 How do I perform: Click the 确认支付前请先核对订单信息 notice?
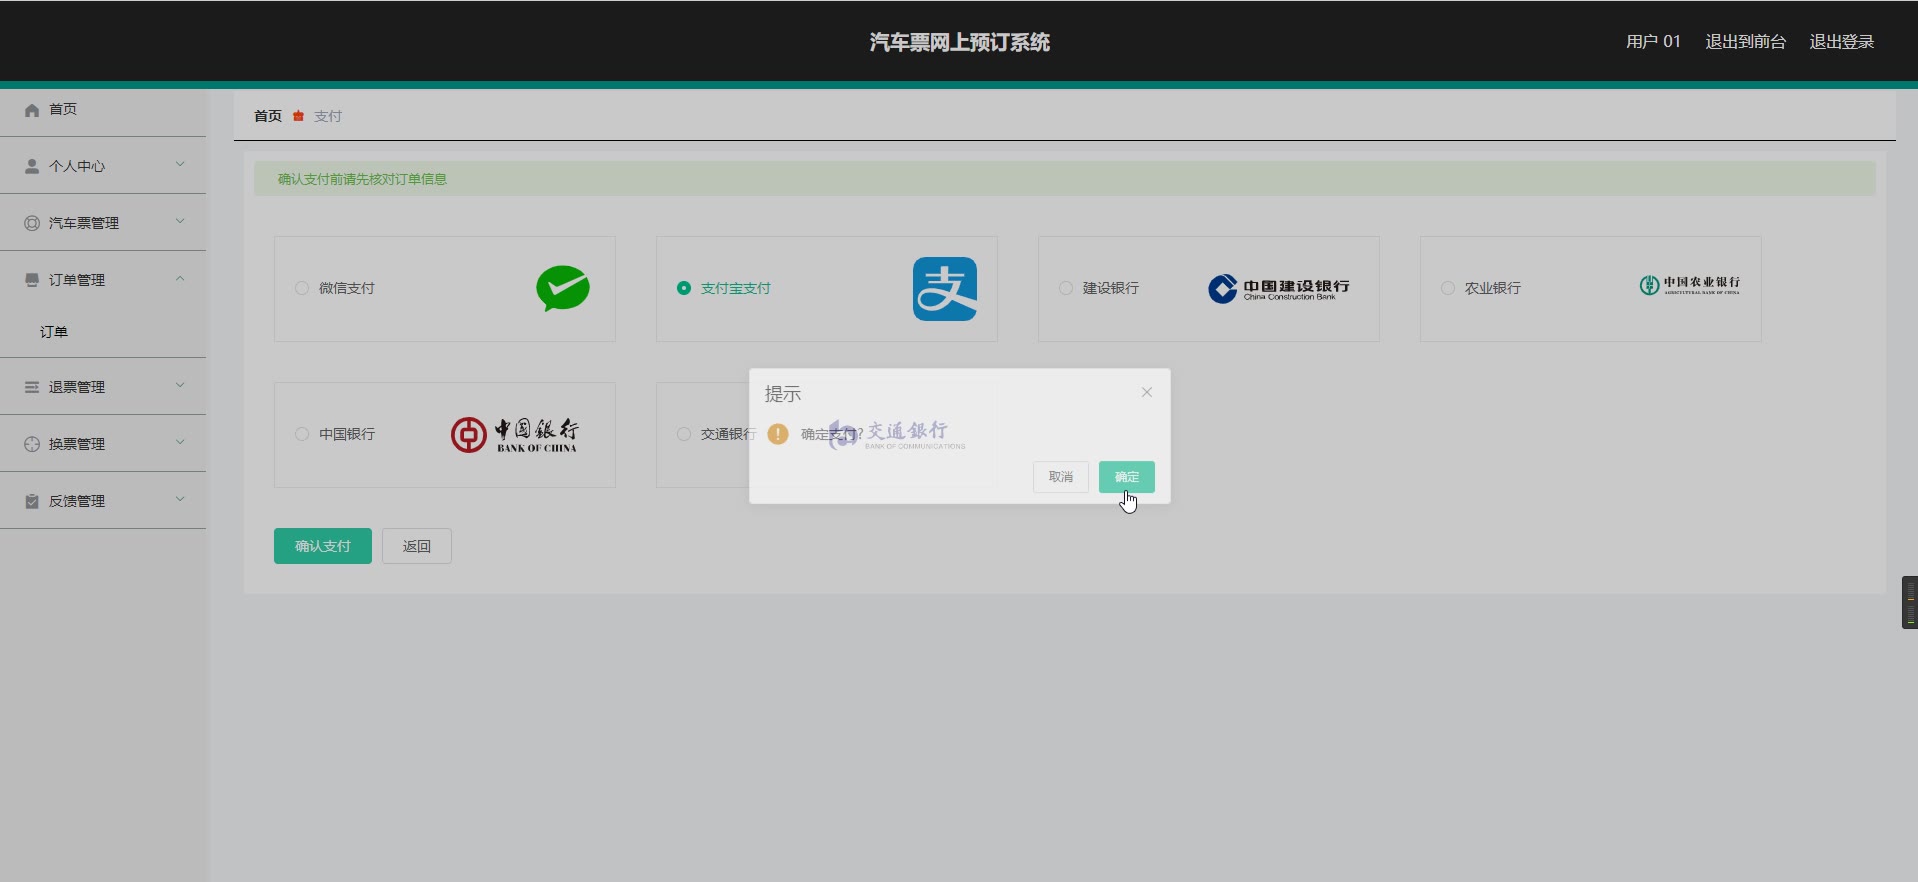point(362,179)
